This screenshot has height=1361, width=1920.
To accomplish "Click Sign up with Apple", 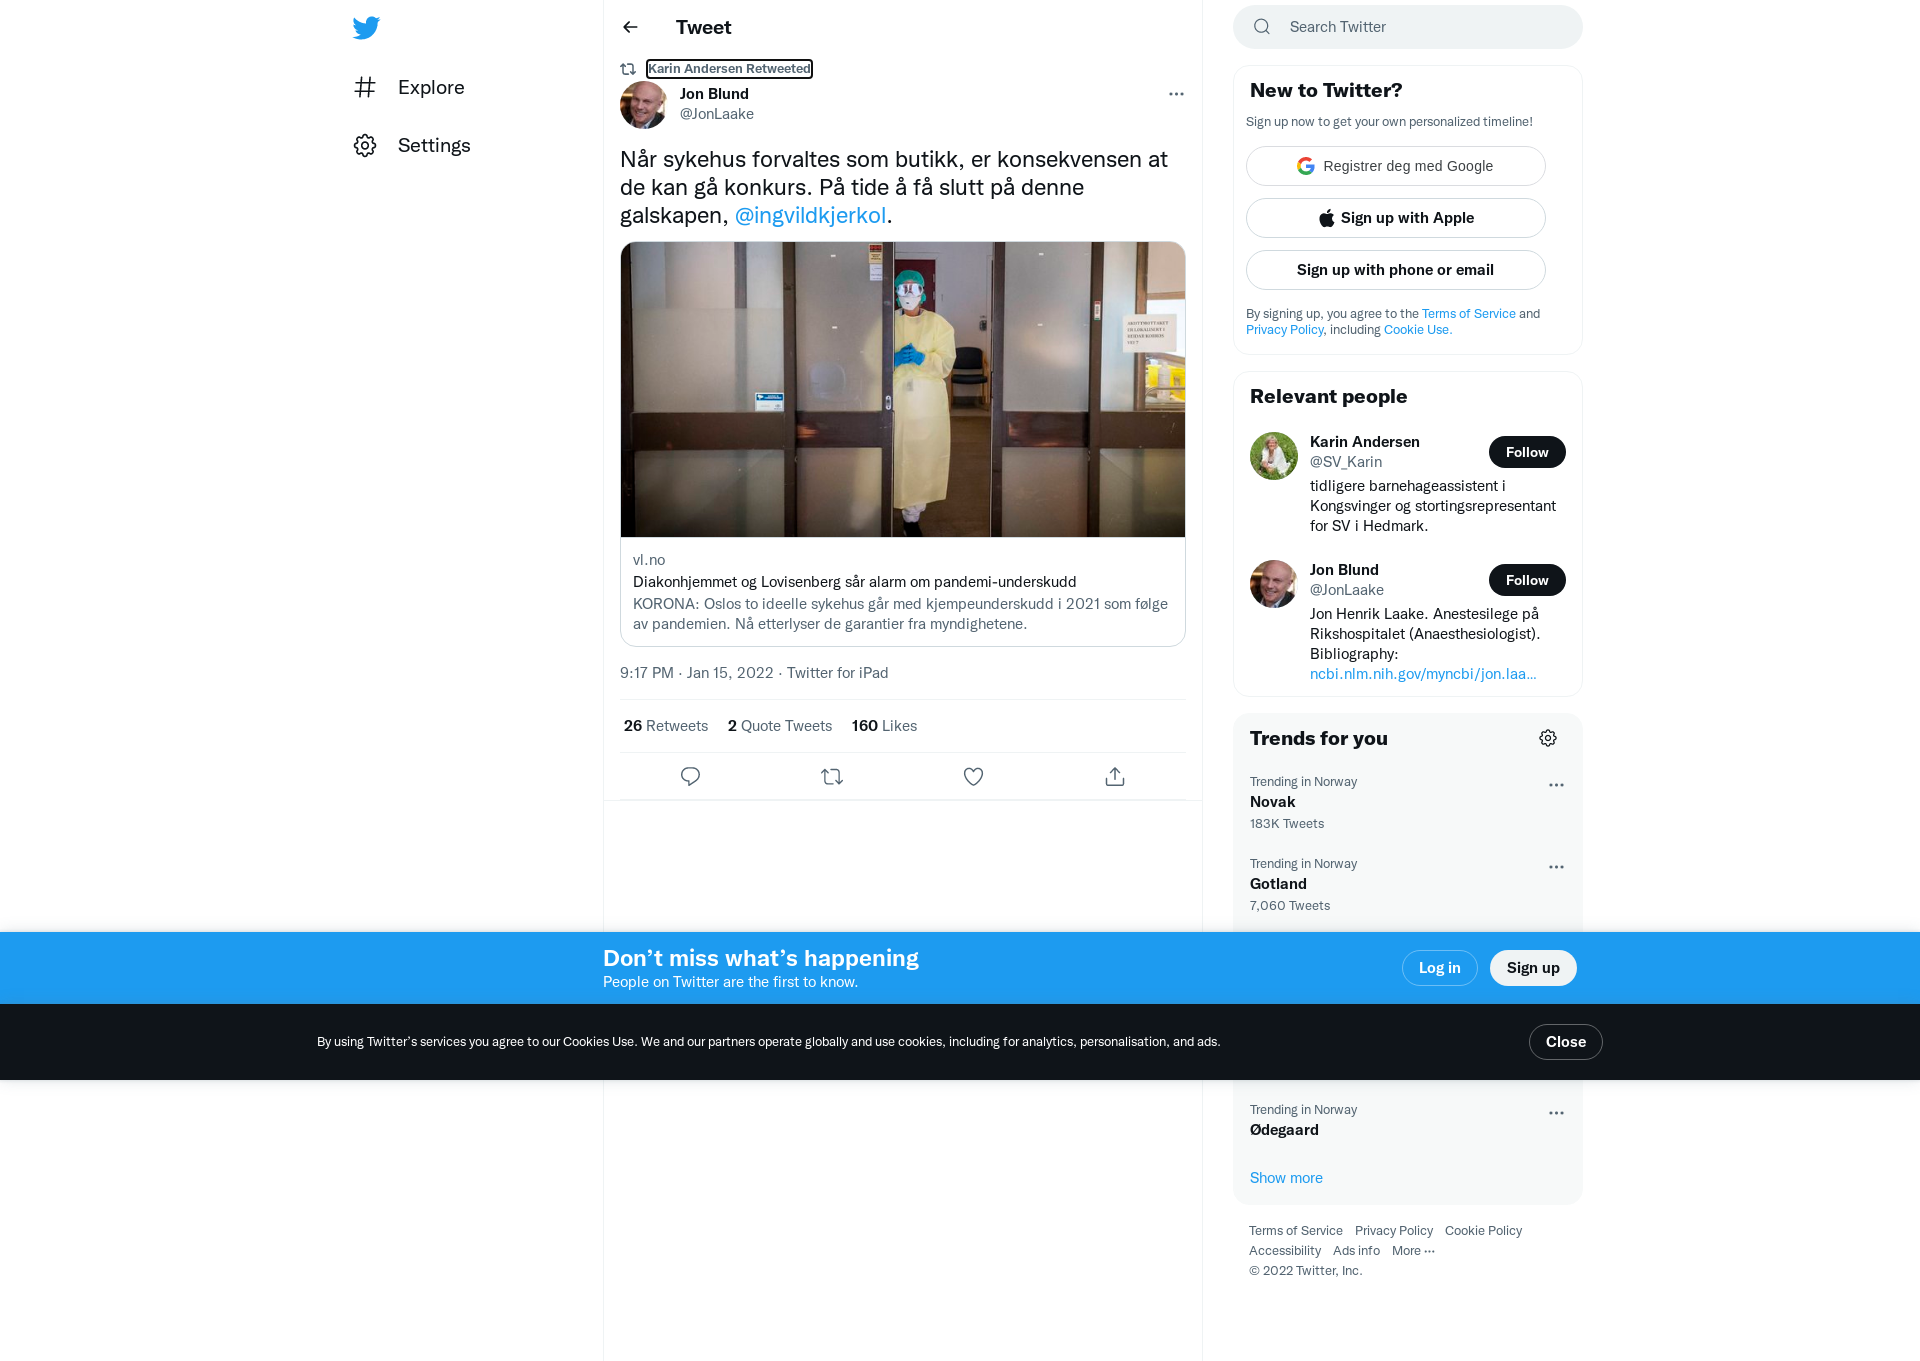I will click(1396, 218).
